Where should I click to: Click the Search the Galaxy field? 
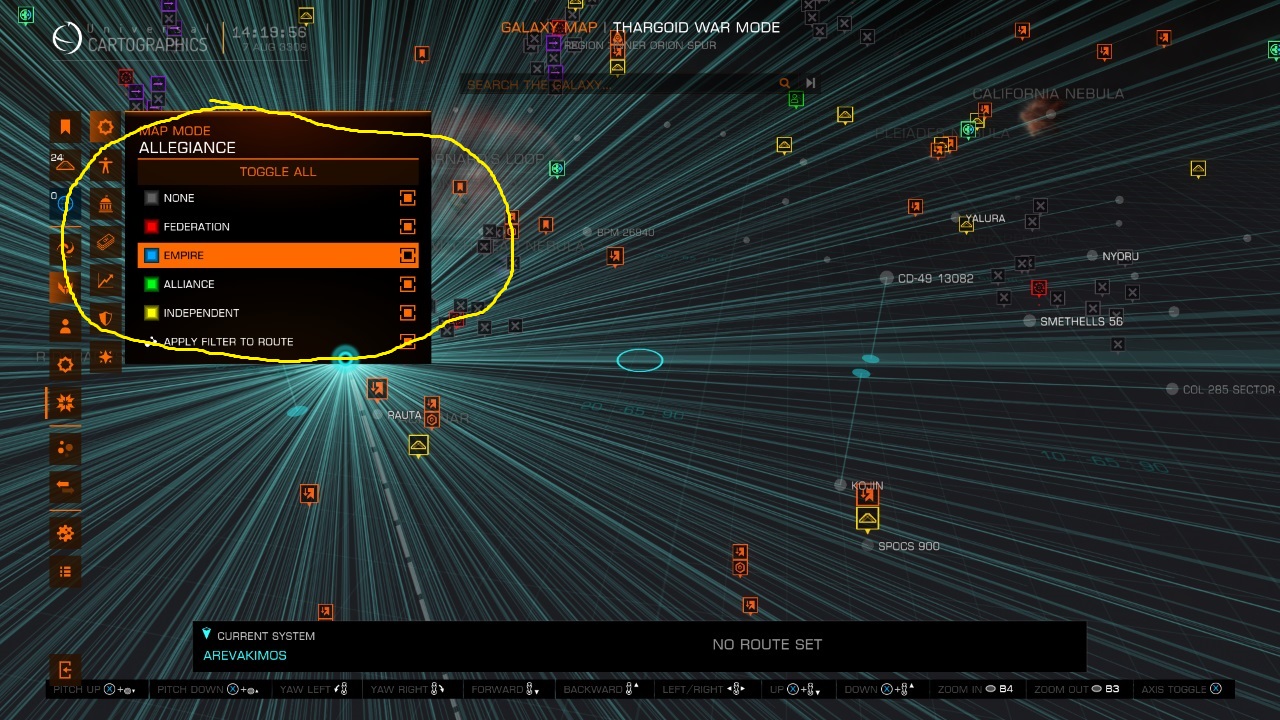point(620,84)
